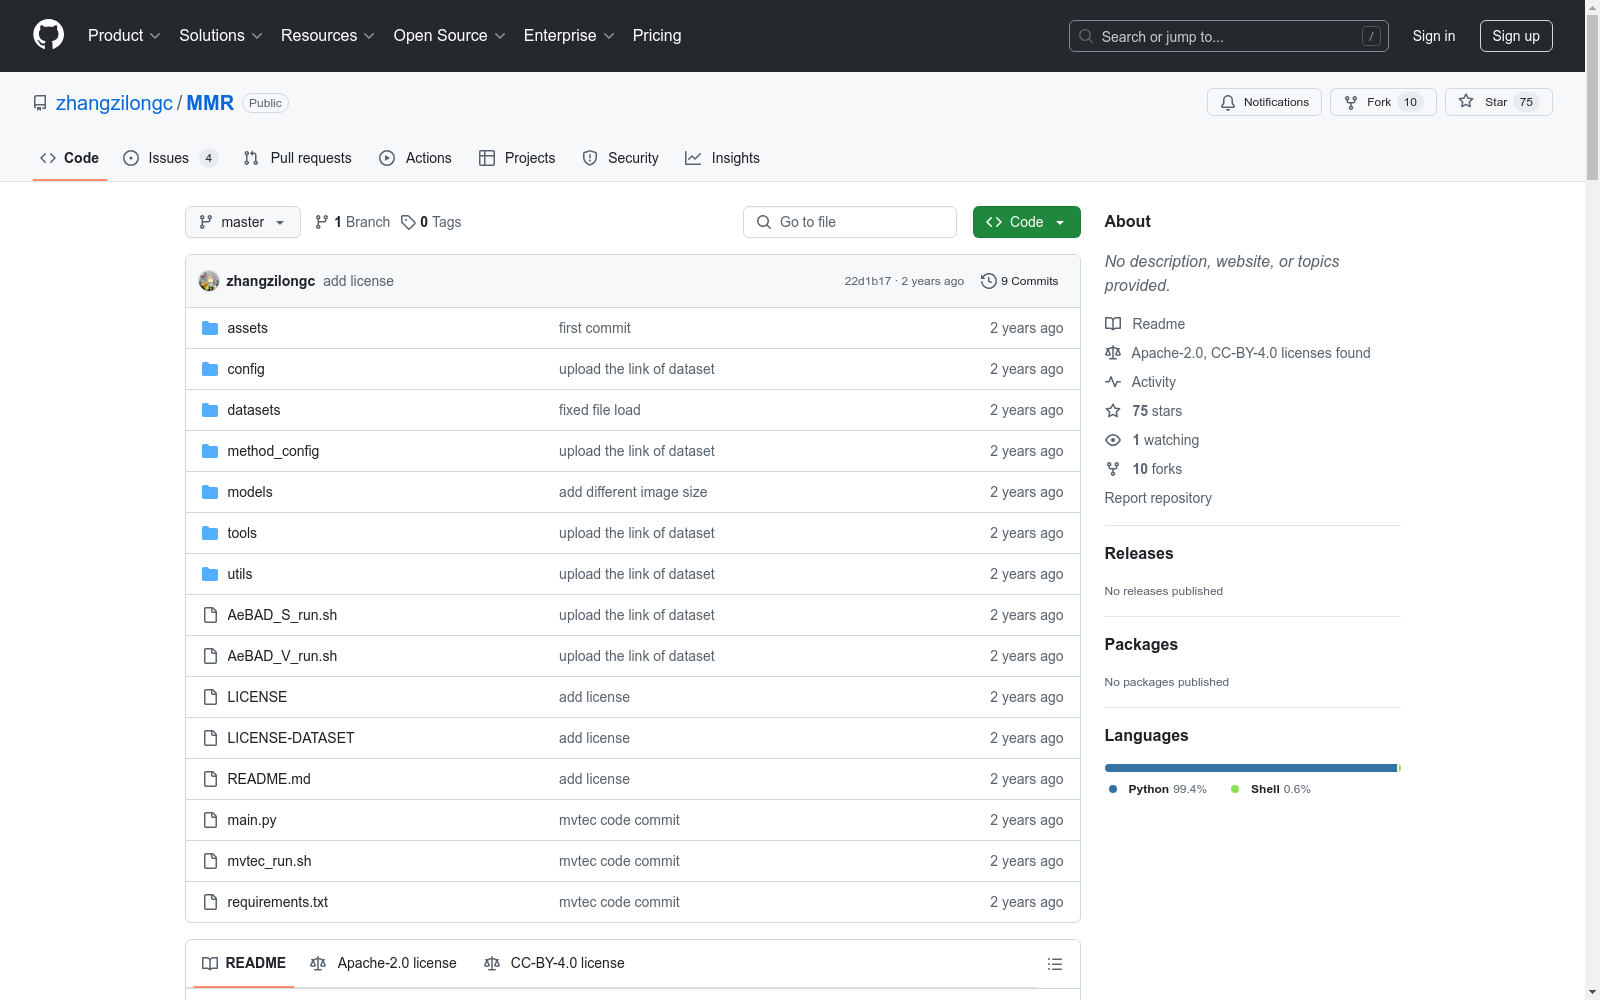This screenshot has width=1600, height=1000.
Task: Click 'add different image size' commit message
Action: [x=633, y=492]
